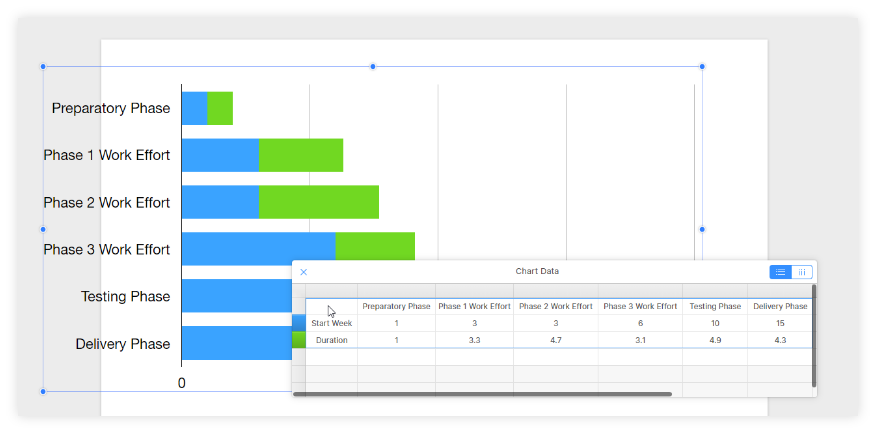
Task: Click the blue bar of Delivery Phase
Action: [237, 343]
